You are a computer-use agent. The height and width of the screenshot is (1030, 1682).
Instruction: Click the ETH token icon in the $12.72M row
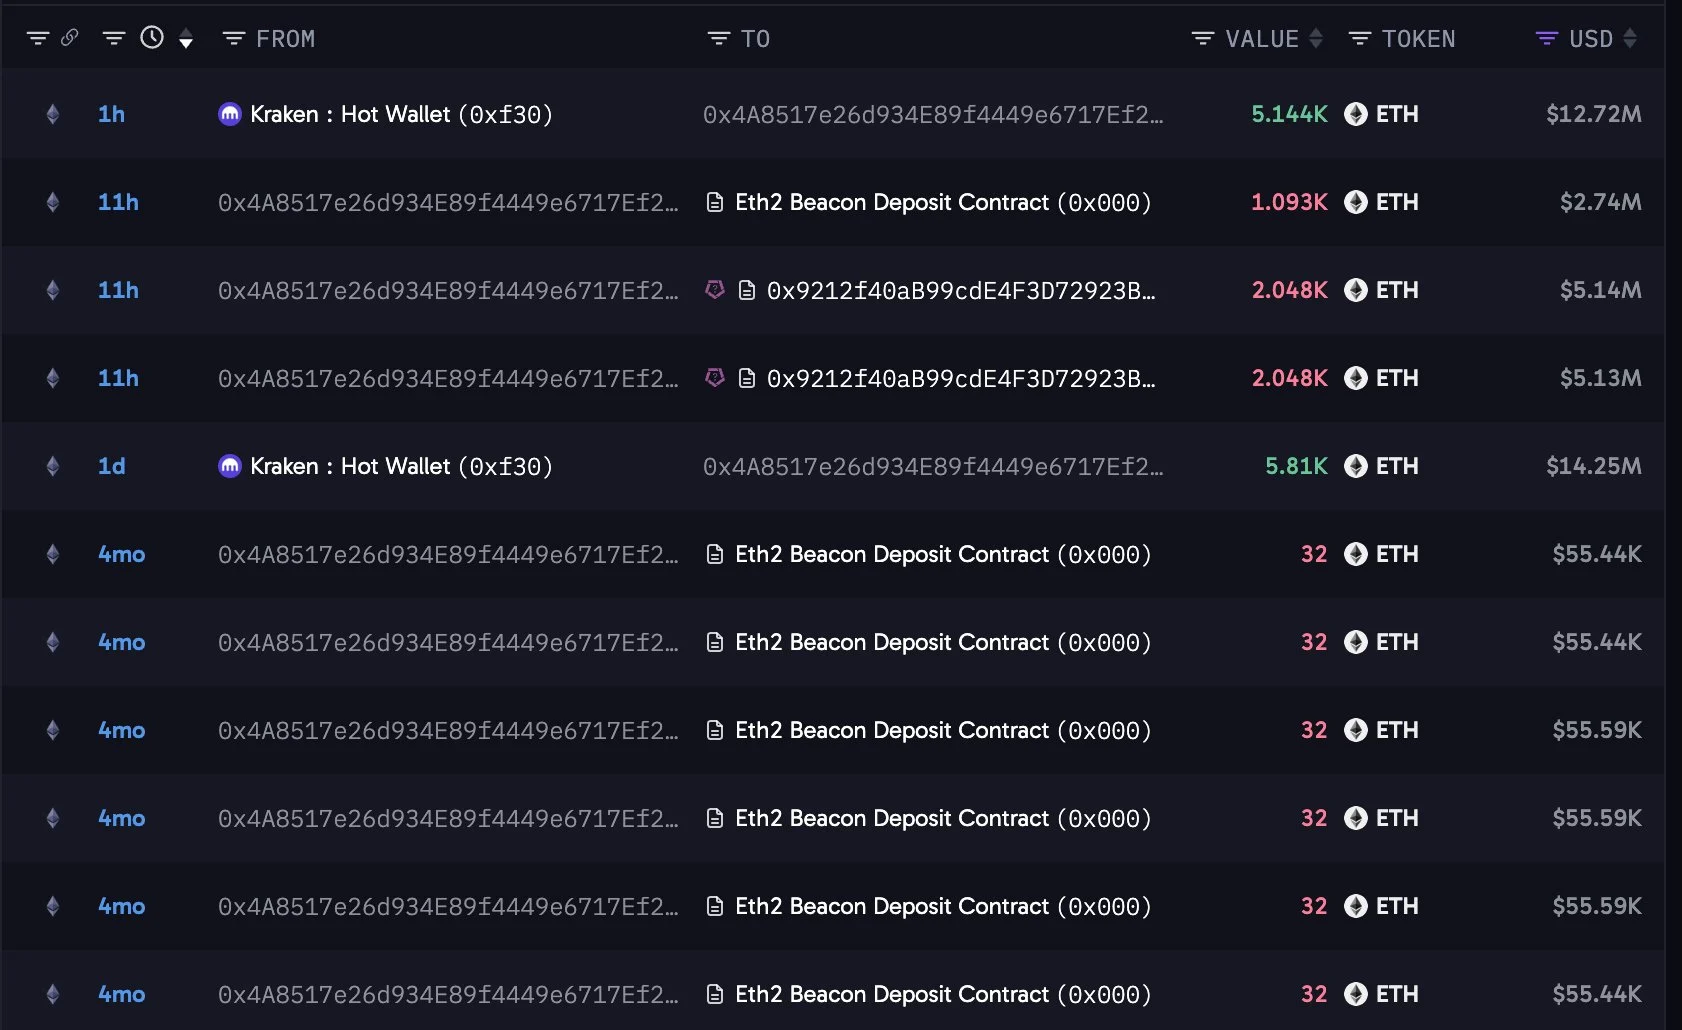[1356, 114]
